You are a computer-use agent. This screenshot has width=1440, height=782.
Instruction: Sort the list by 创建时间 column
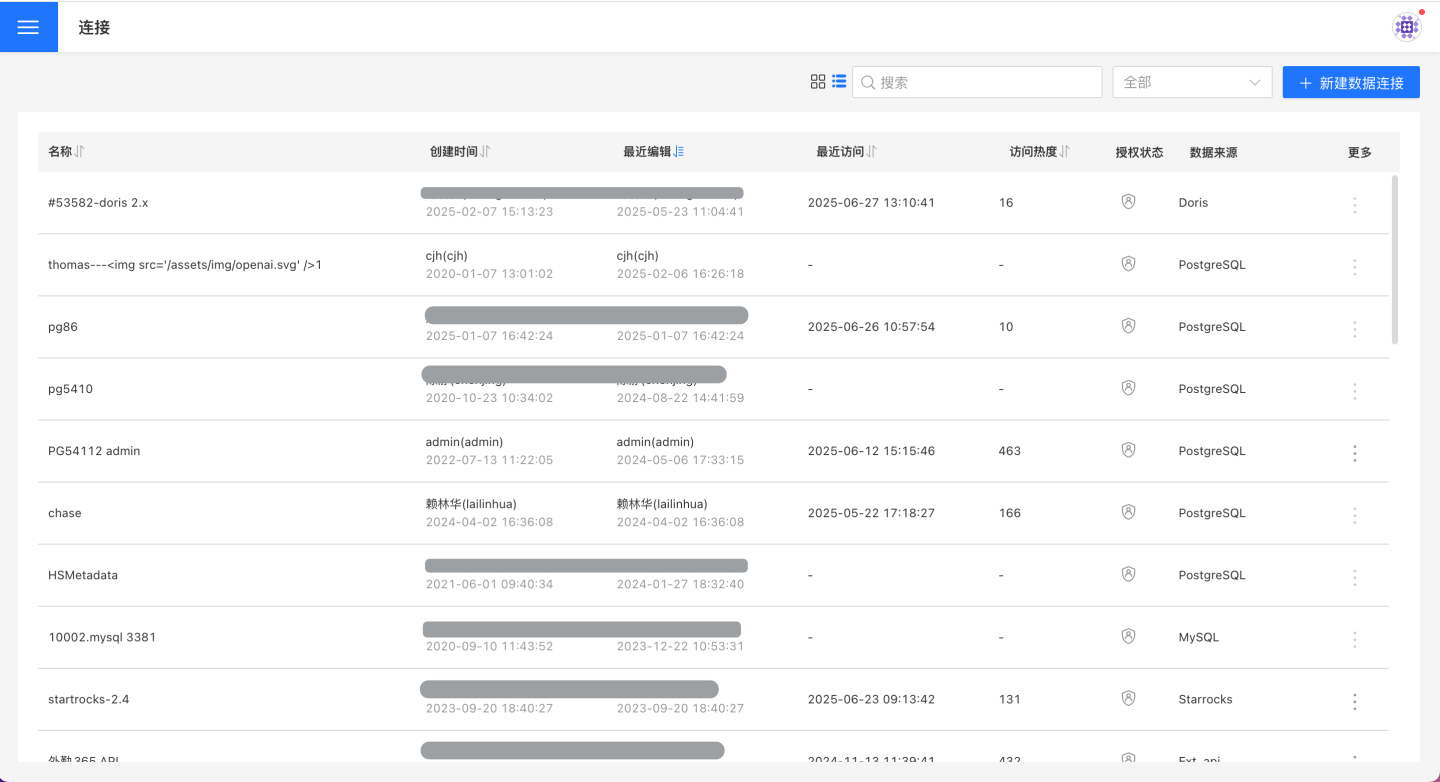coord(485,152)
